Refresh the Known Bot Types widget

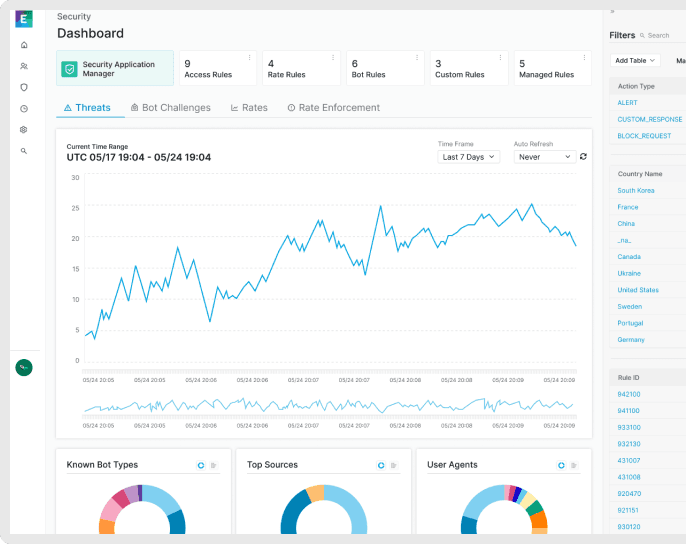click(x=200, y=465)
